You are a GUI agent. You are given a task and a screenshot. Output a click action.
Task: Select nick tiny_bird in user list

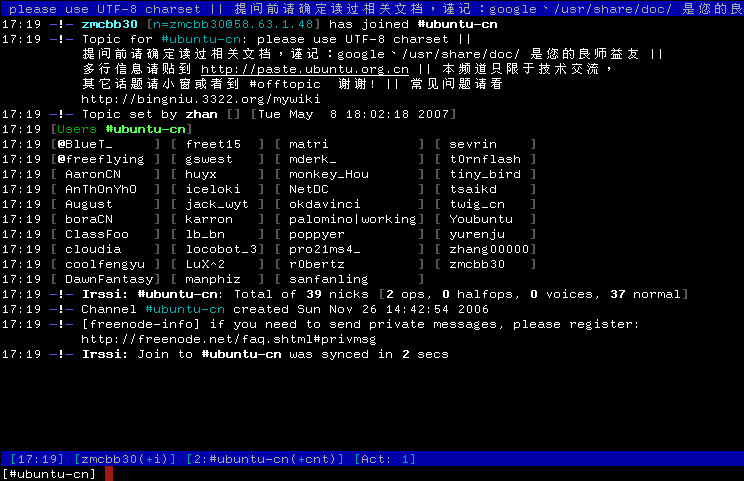pyautogui.click(x=485, y=174)
